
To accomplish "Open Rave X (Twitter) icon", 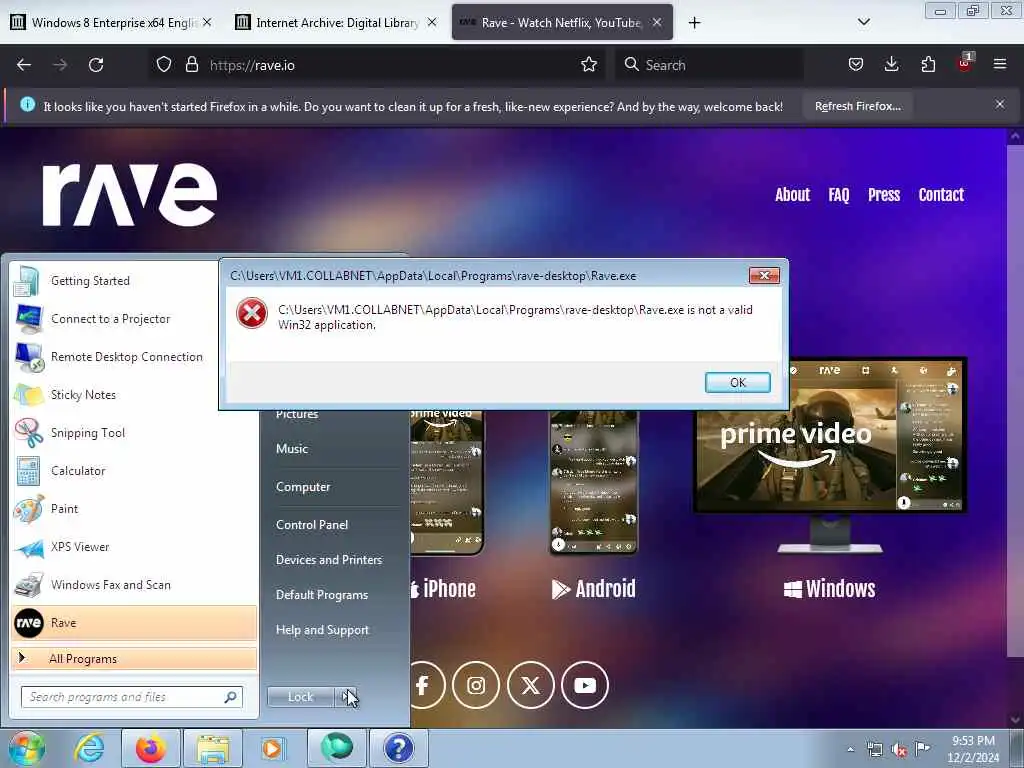I will coord(530,685).
